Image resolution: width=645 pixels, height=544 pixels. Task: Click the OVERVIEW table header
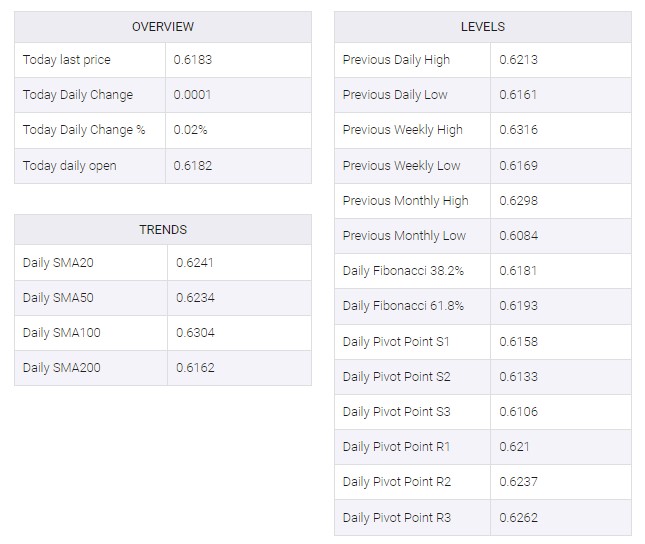[x=163, y=27]
